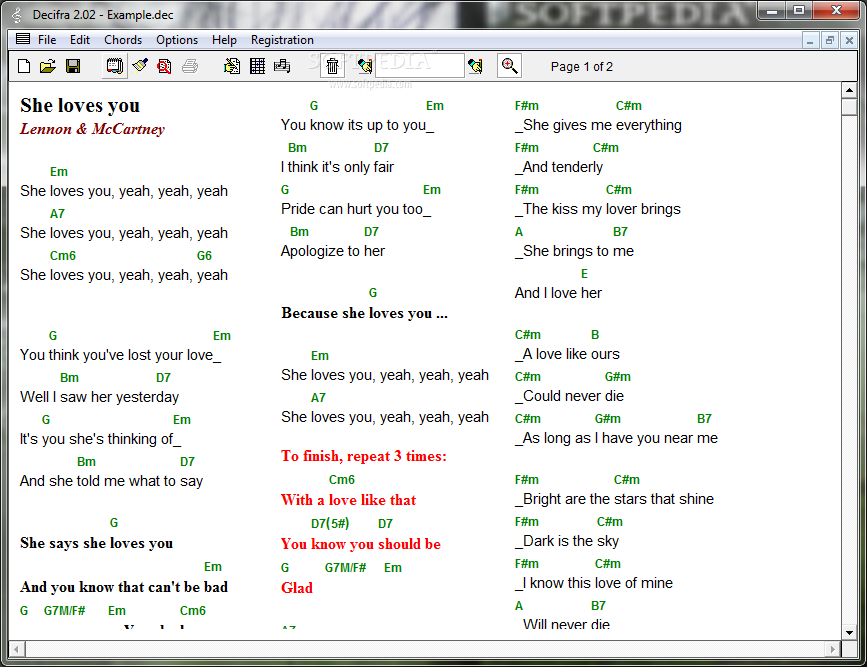Click the document system menu icon beside File

(x=23, y=39)
